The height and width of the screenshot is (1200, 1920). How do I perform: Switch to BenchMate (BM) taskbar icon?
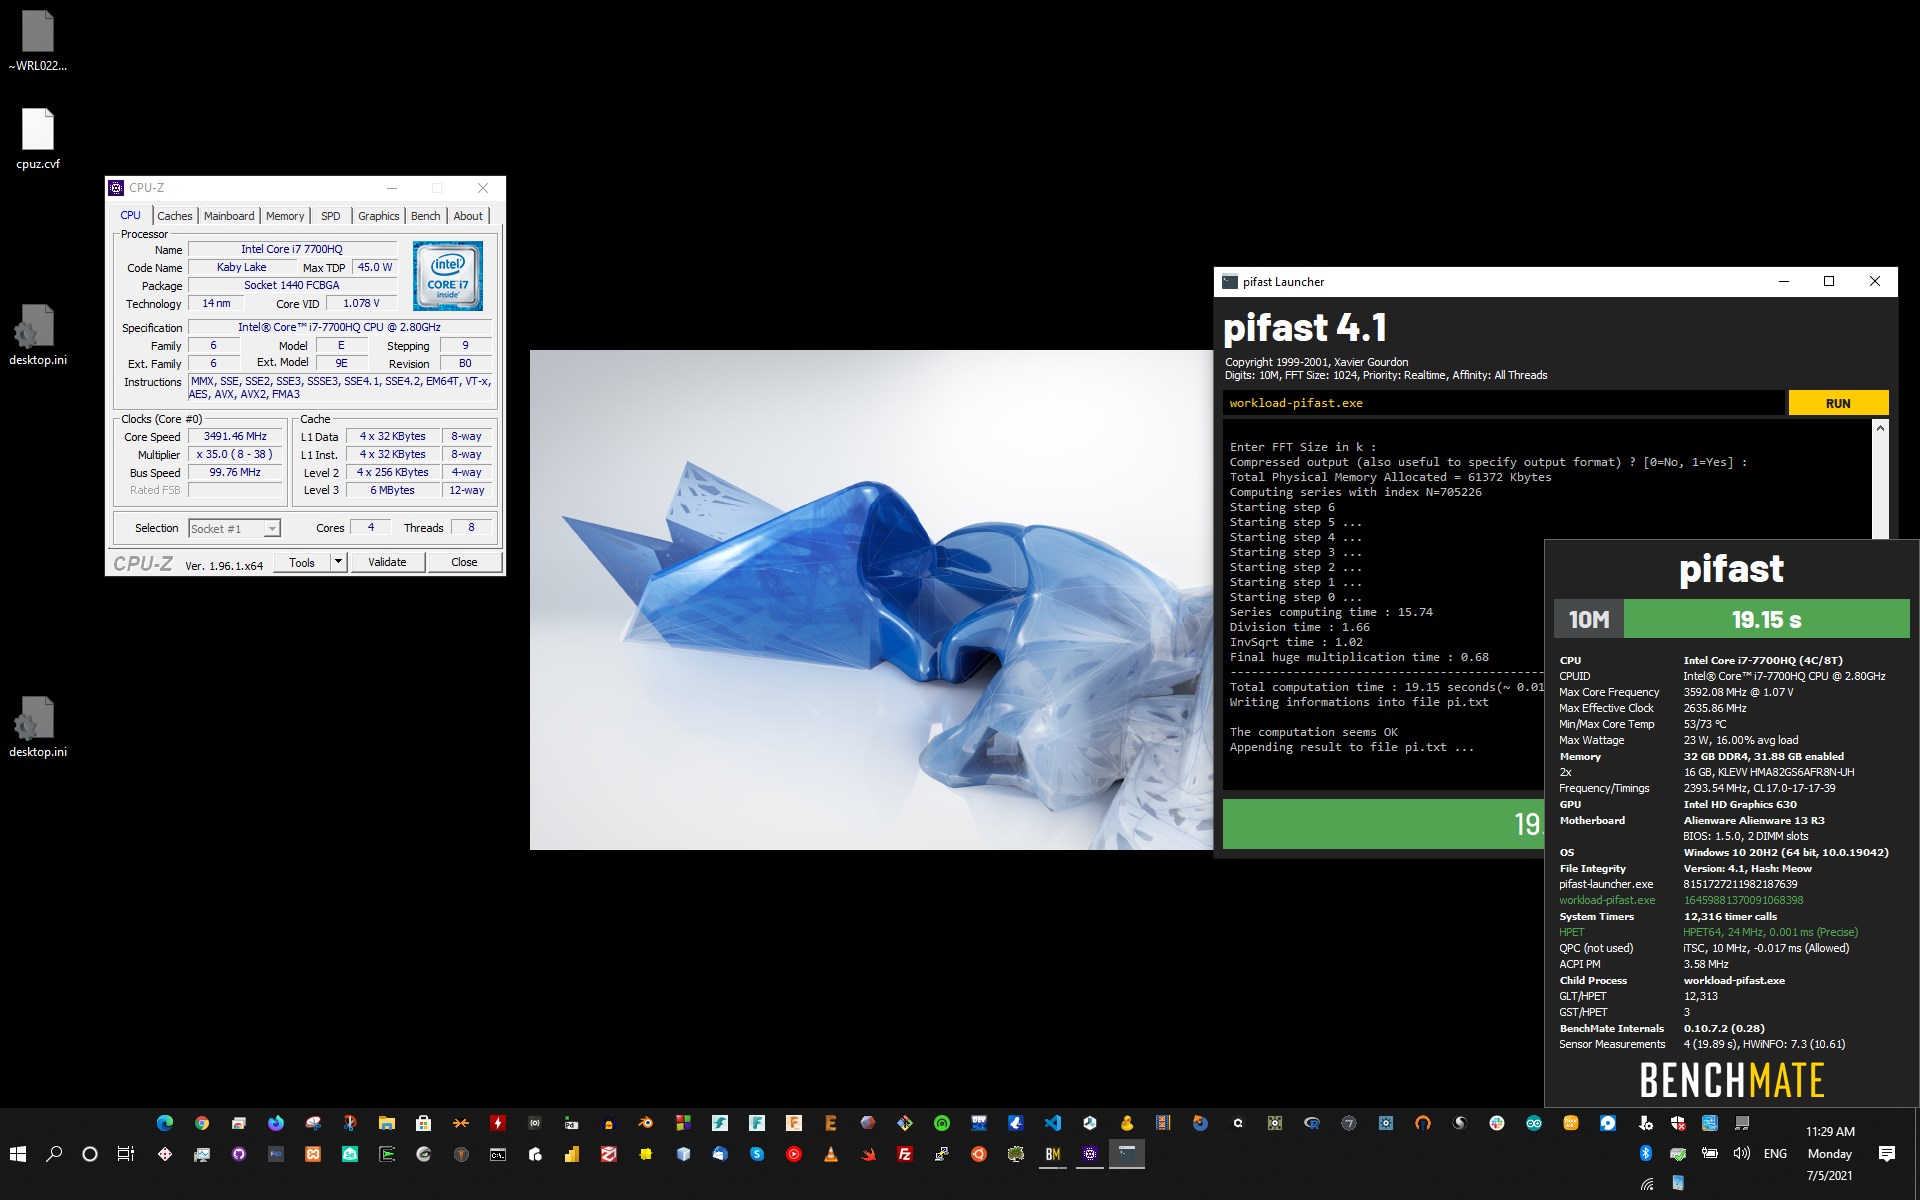1053,1154
